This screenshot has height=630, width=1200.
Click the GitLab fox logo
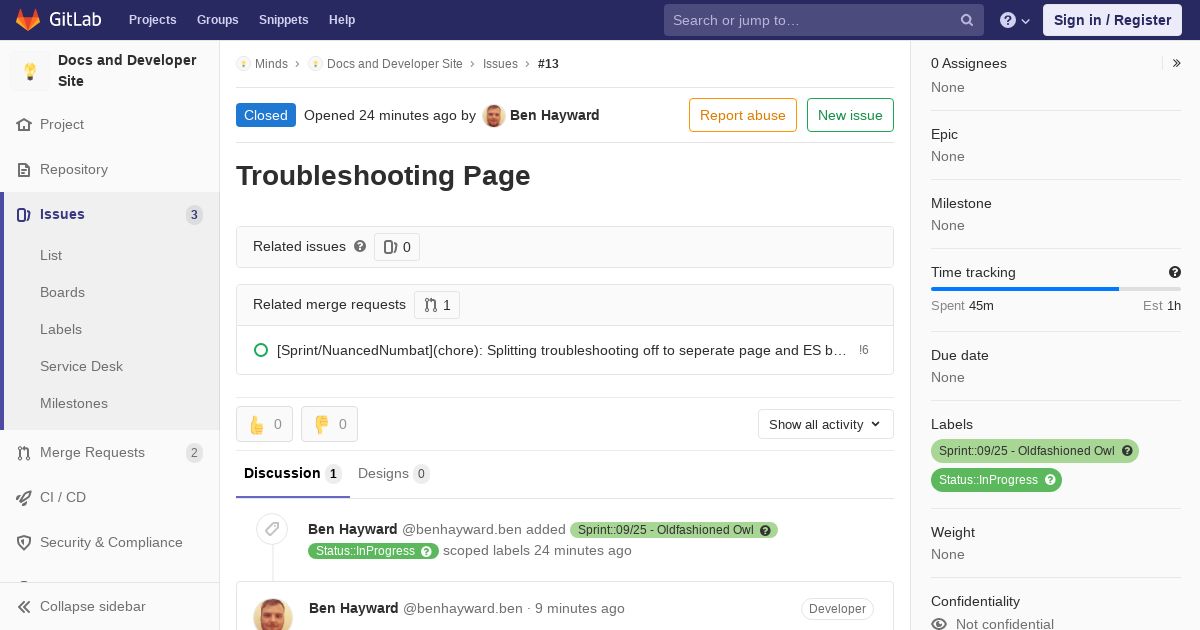click(29, 19)
